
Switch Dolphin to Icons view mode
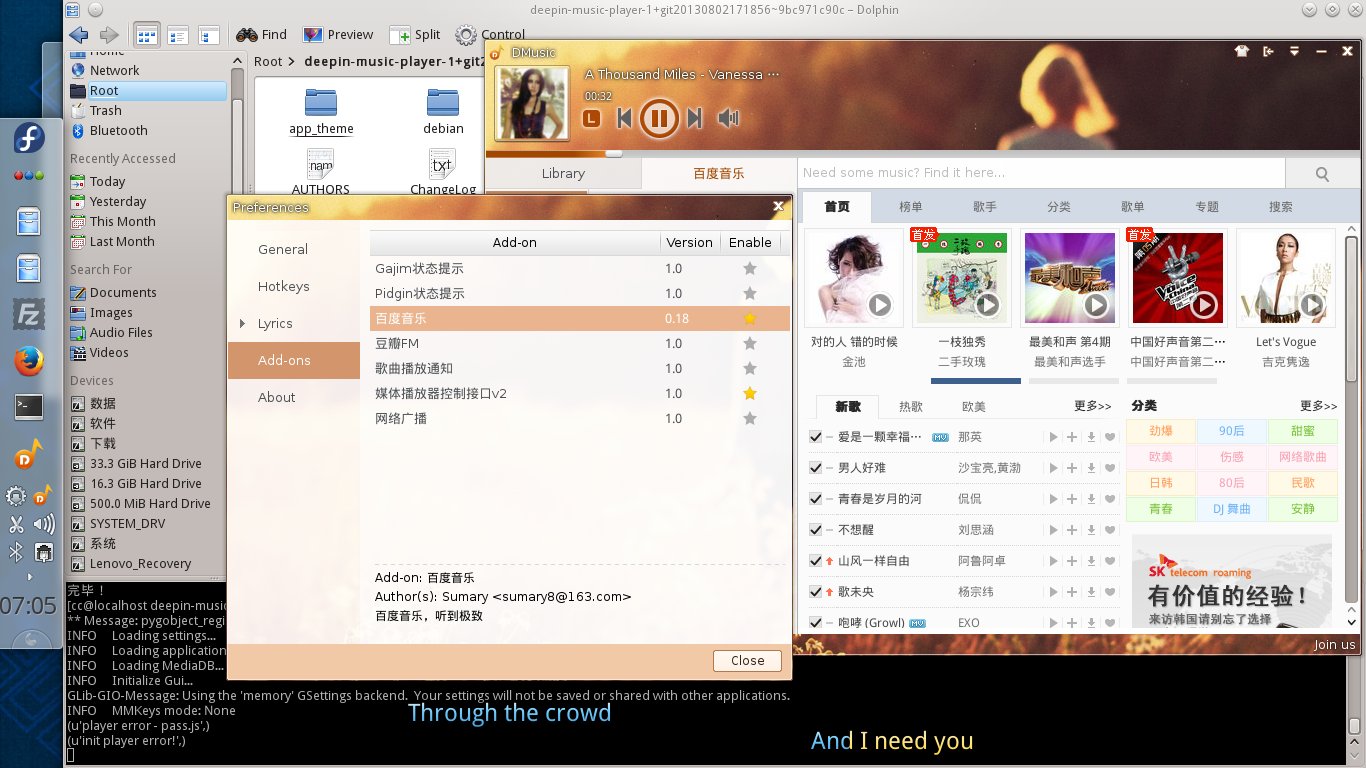click(x=147, y=35)
